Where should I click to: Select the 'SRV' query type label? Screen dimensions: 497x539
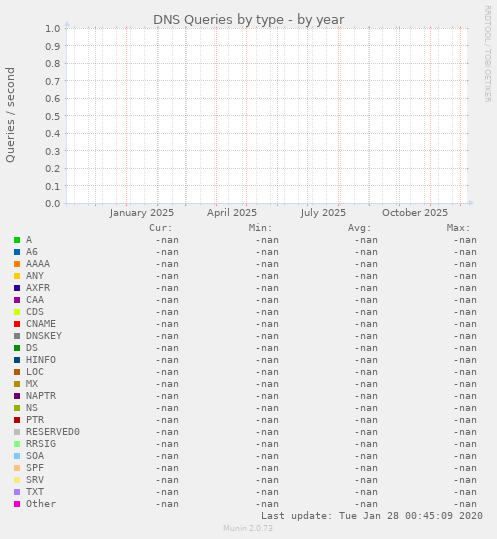click(35, 480)
